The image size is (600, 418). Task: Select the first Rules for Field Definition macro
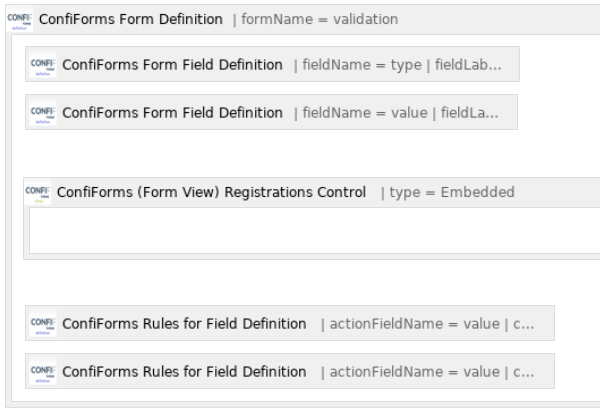point(290,323)
